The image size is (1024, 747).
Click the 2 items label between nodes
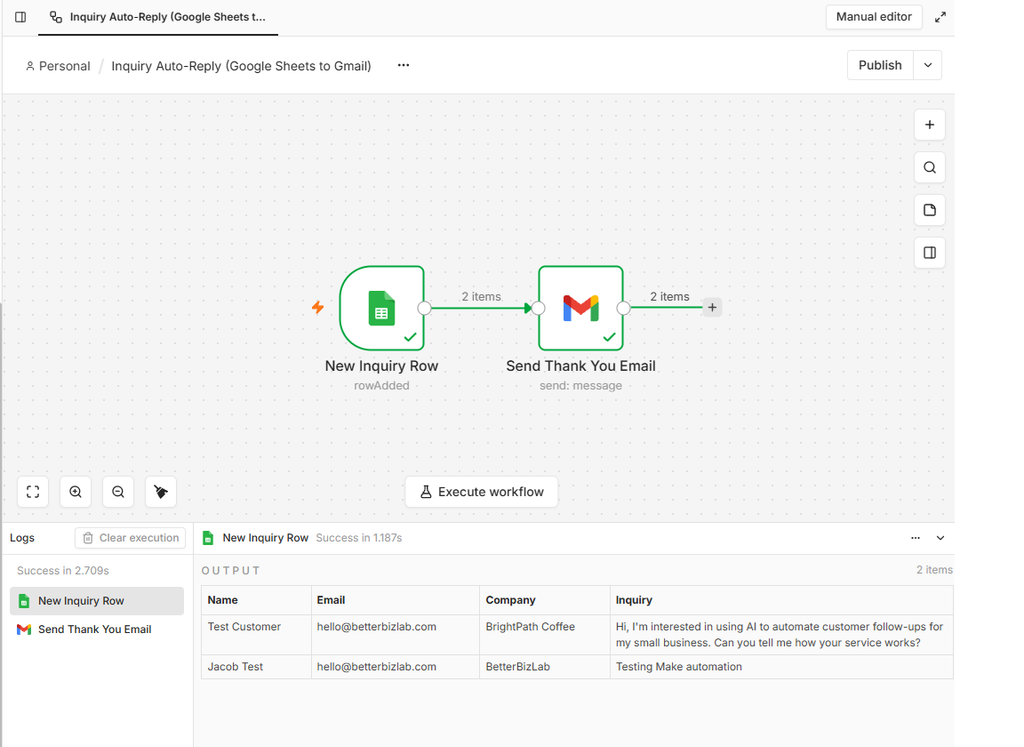[481, 296]
